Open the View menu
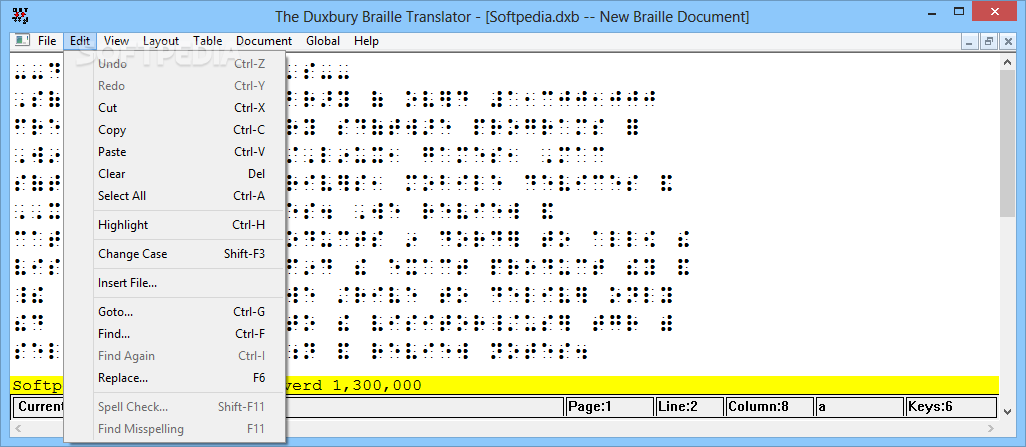Screen dimensions: 1026x447 click(x=116, y=41)
